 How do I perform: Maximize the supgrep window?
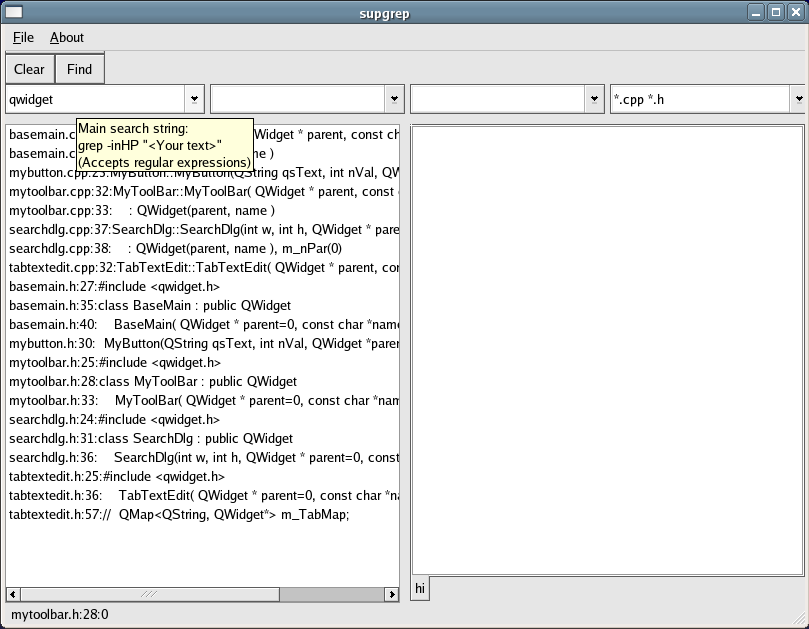(777, 12)
